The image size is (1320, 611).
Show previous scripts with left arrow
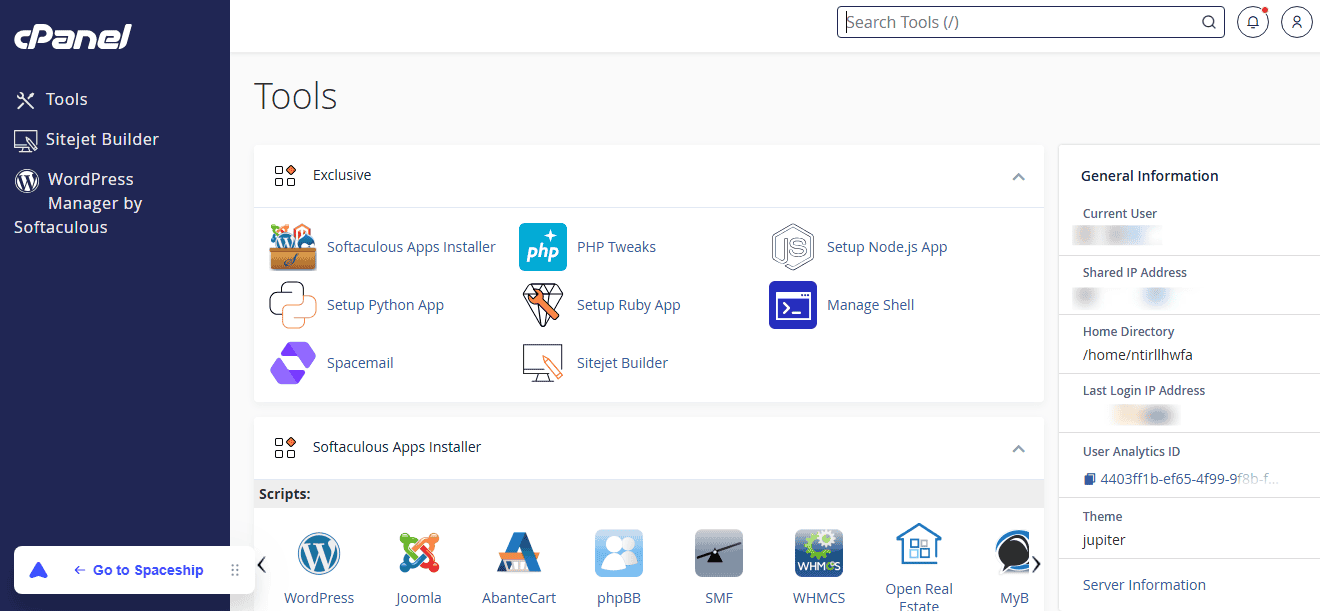(x=262, y=565)
